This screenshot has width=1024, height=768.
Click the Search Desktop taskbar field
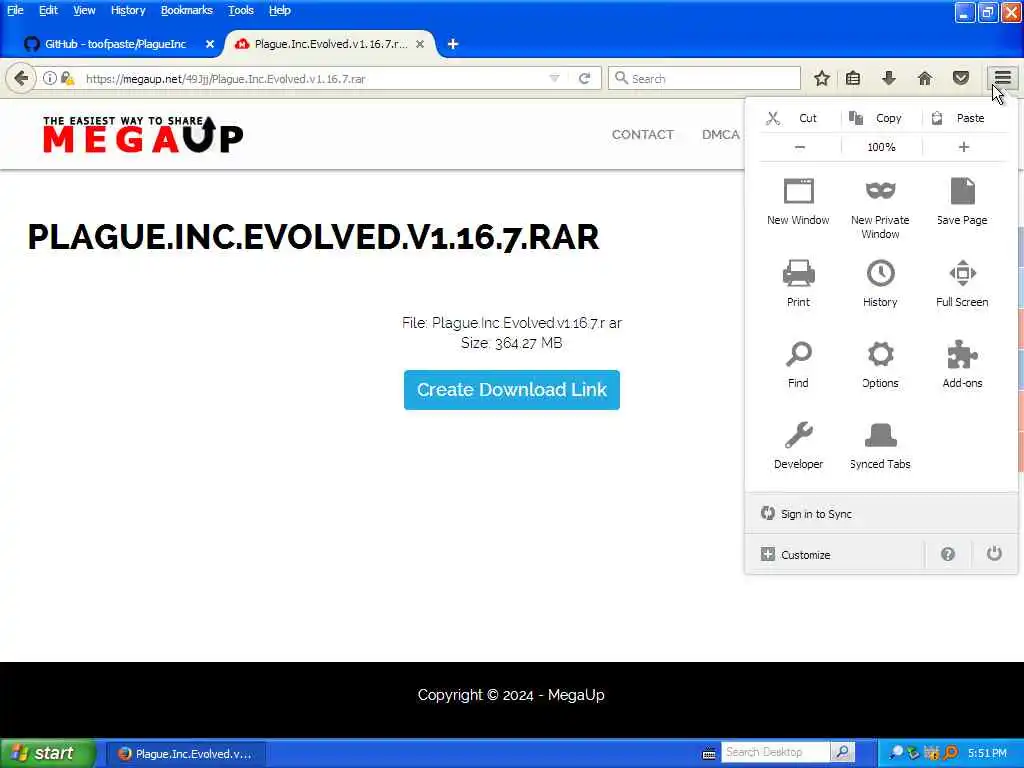775,752
